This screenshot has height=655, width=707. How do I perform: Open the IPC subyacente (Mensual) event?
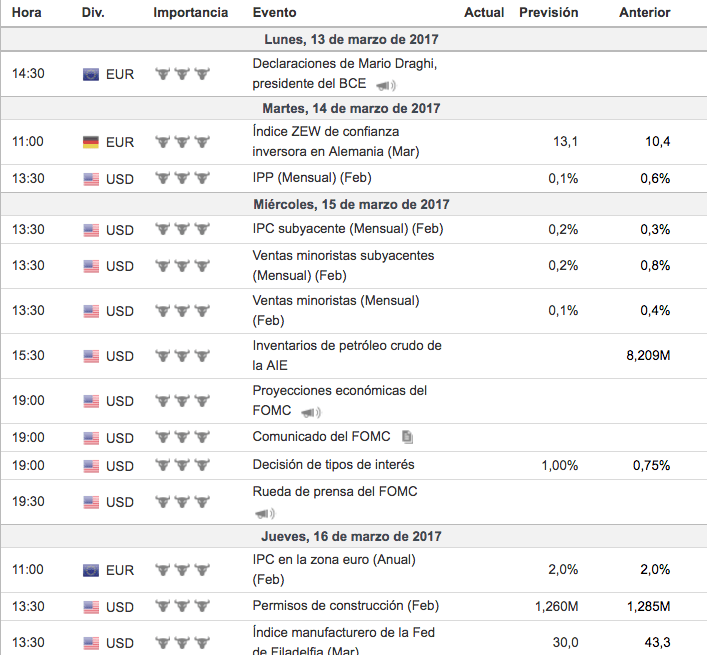pyautogui.click(x=347, y=228)
